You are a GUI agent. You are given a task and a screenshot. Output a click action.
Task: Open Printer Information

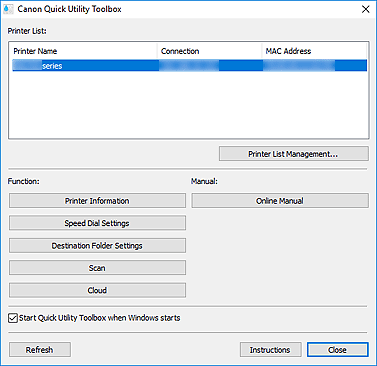[97, 201]
